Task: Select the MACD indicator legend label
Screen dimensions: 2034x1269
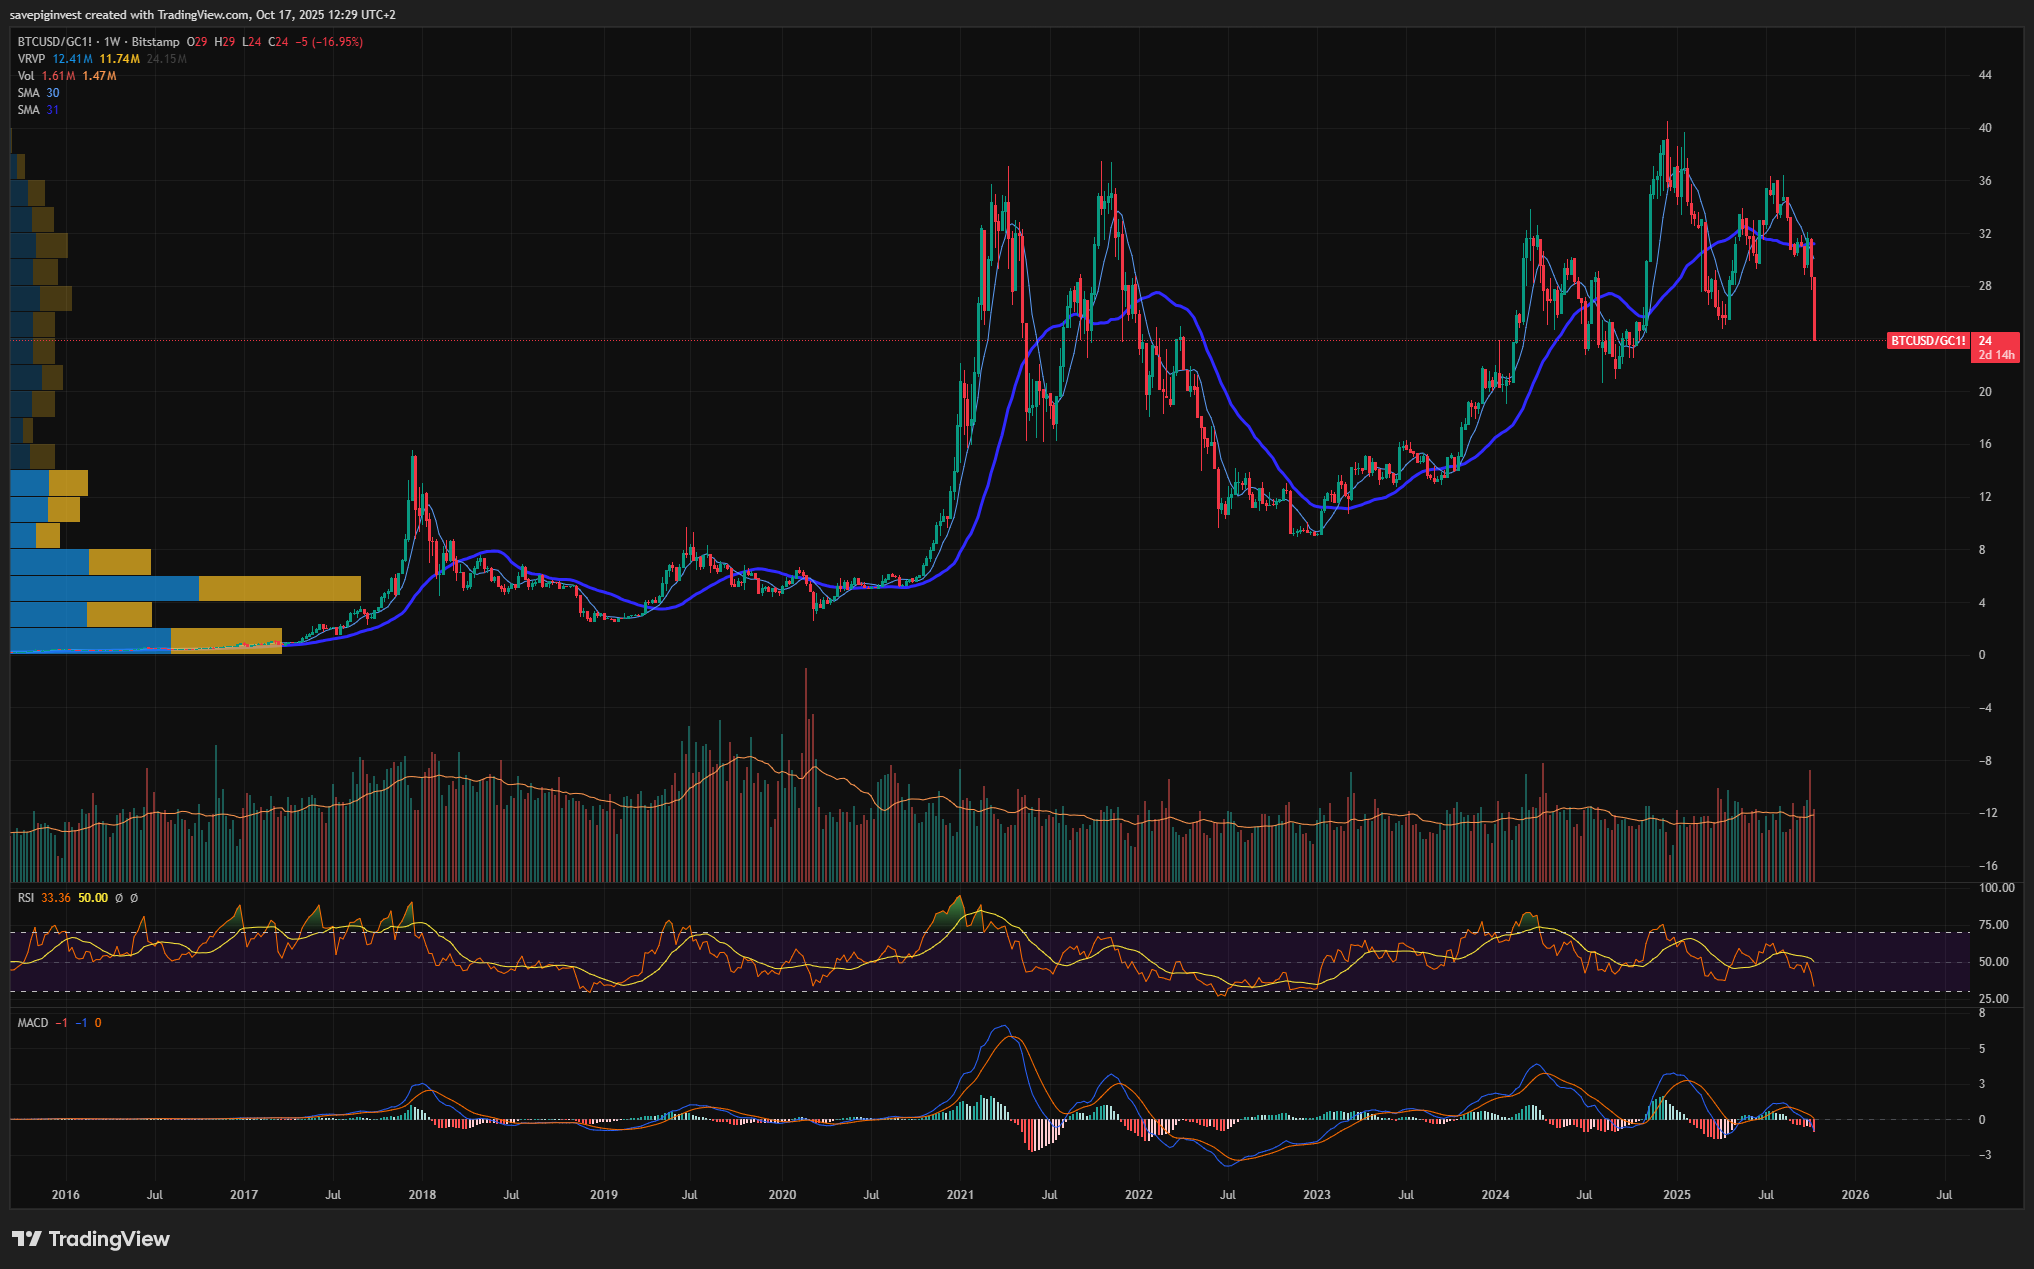Action: 33,1023
